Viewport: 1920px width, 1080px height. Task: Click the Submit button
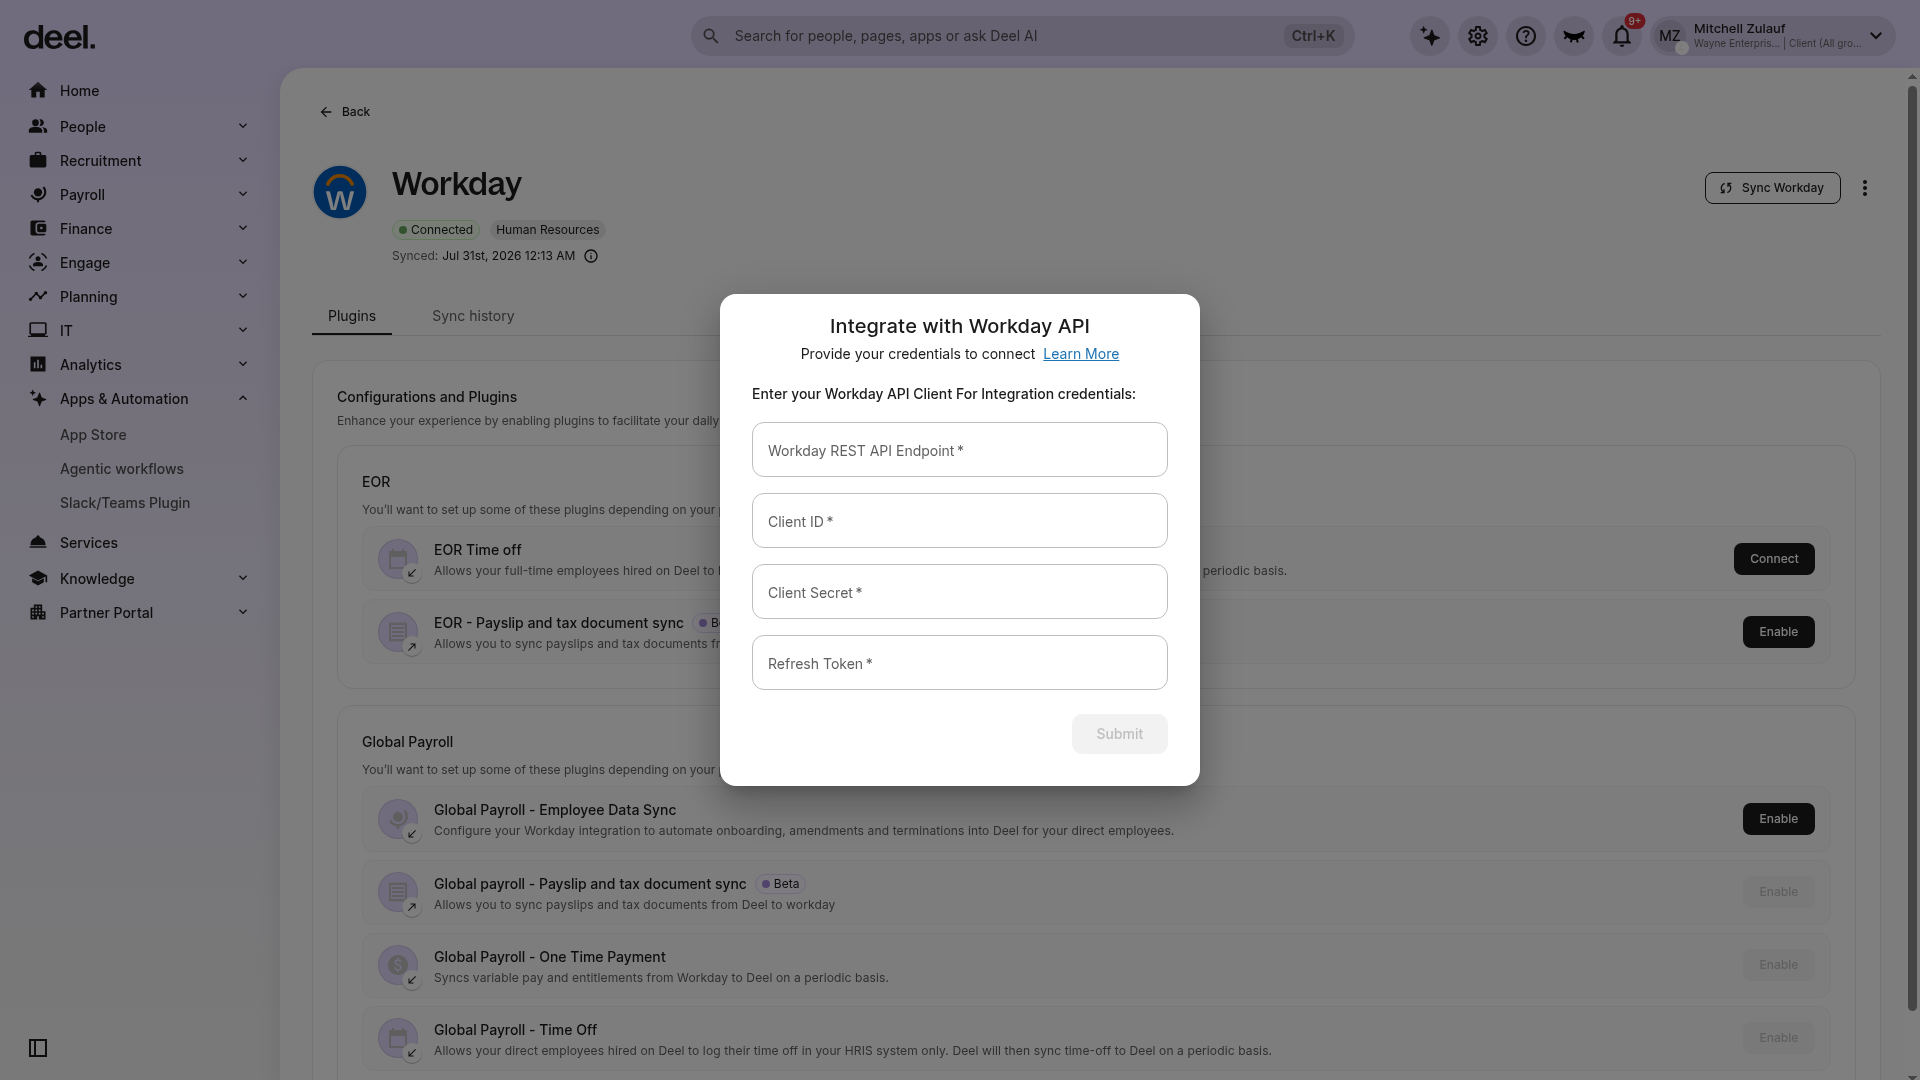pos(1120,734)
